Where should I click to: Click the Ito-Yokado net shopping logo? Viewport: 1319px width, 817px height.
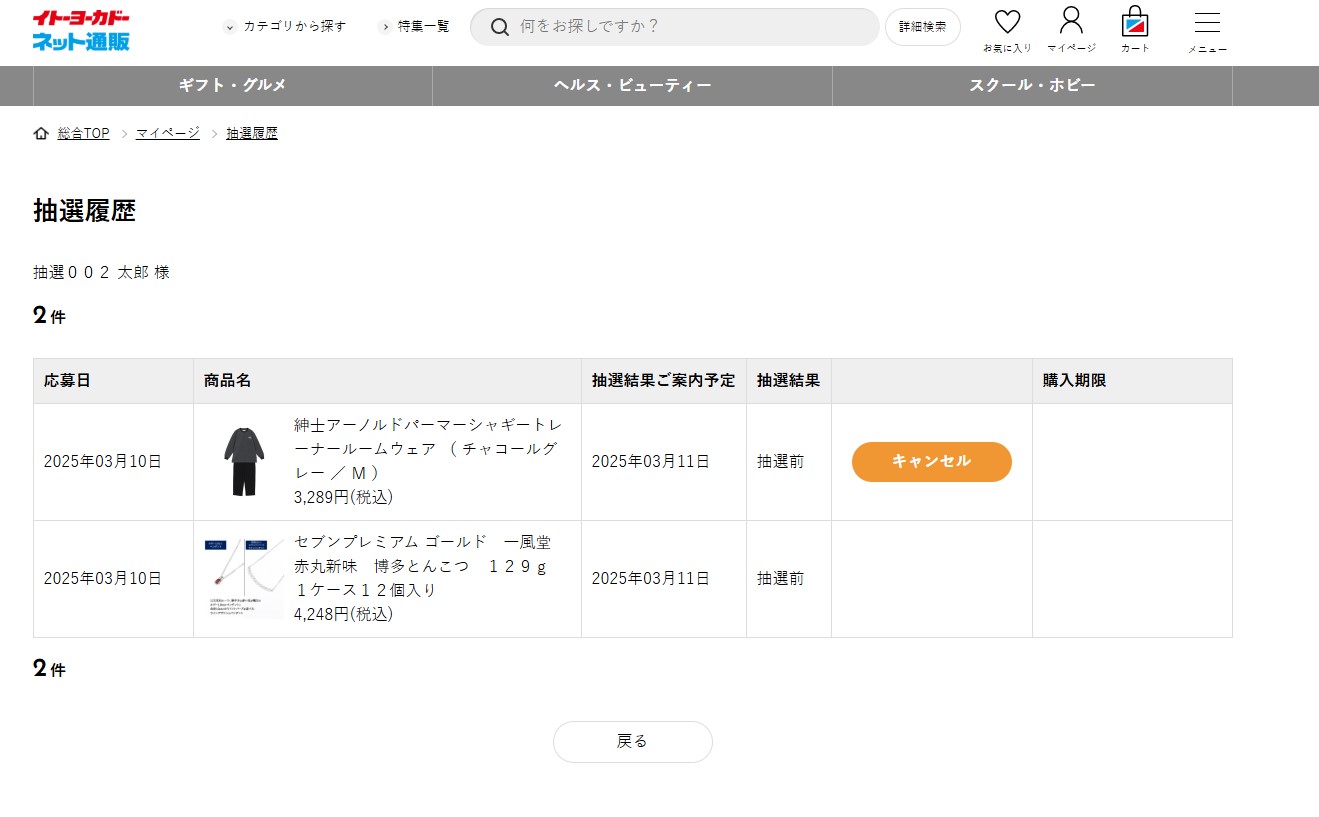click(x=81, y=30)
